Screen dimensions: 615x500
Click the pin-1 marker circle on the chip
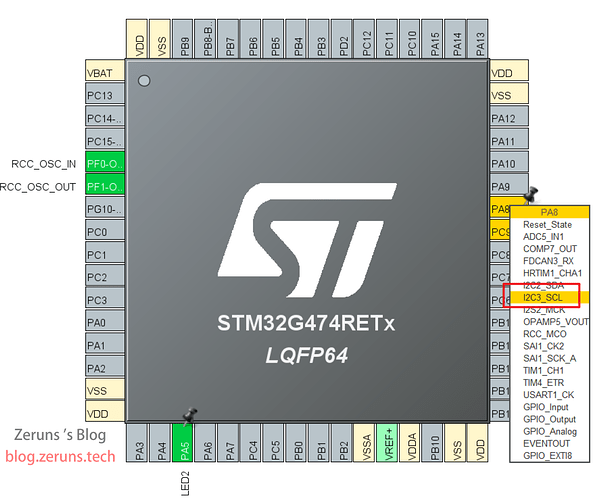click(144, 80)
